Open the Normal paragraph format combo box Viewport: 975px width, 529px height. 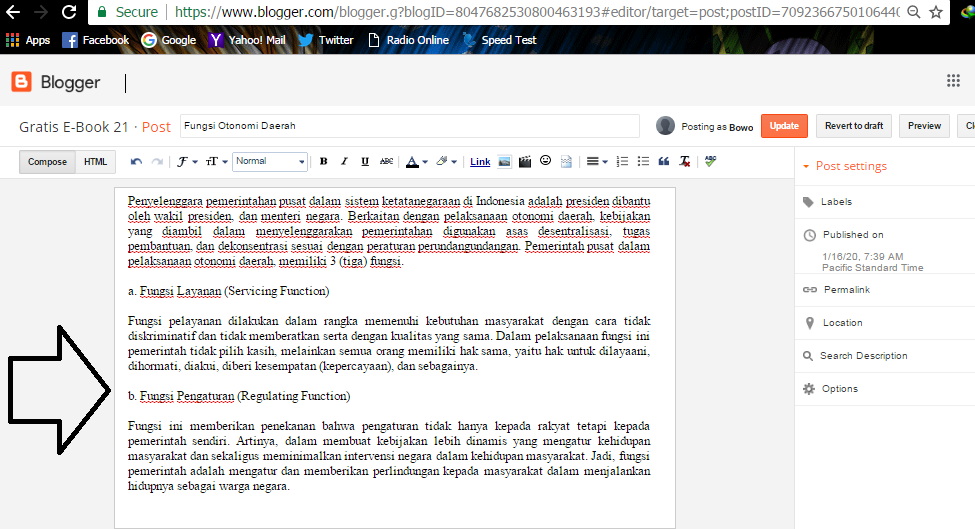click(270, 161)
